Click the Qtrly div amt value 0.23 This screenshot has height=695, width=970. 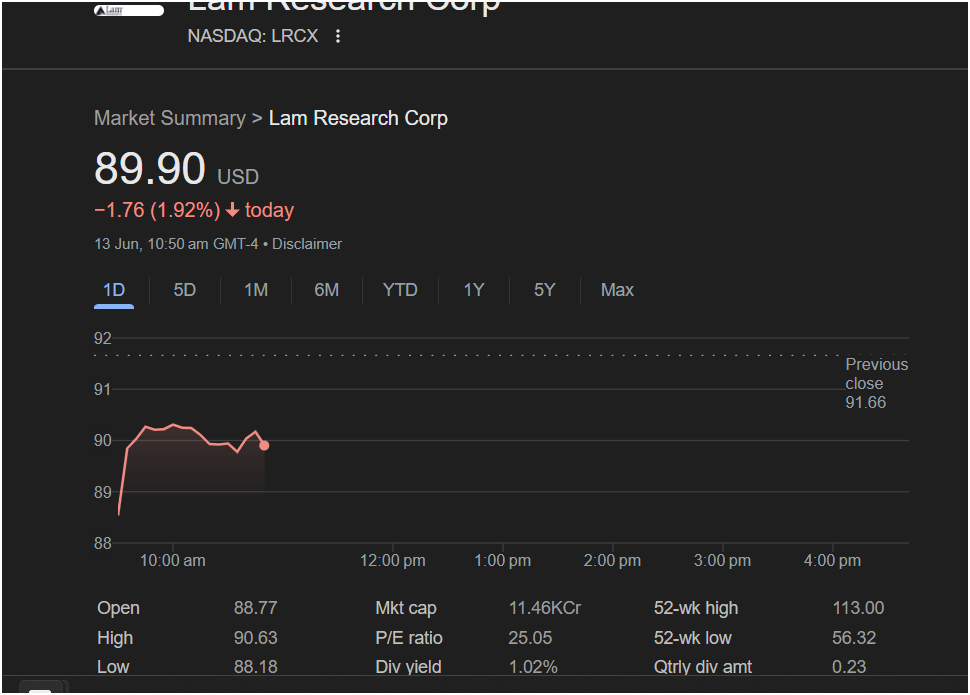(x=849, y=667)
